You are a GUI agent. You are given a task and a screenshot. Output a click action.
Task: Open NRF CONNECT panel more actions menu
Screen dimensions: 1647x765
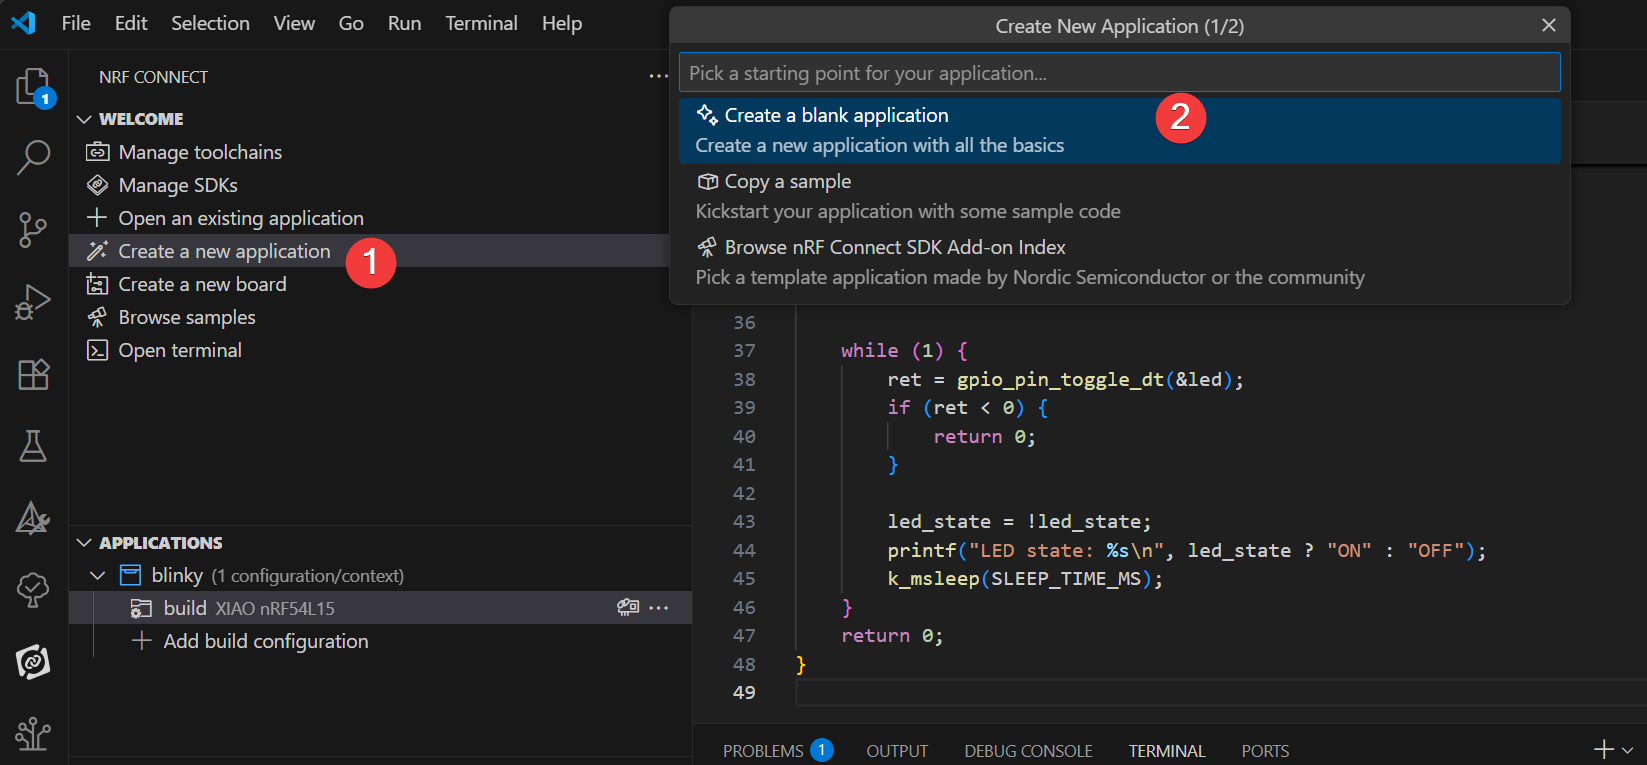coord(659,76)
